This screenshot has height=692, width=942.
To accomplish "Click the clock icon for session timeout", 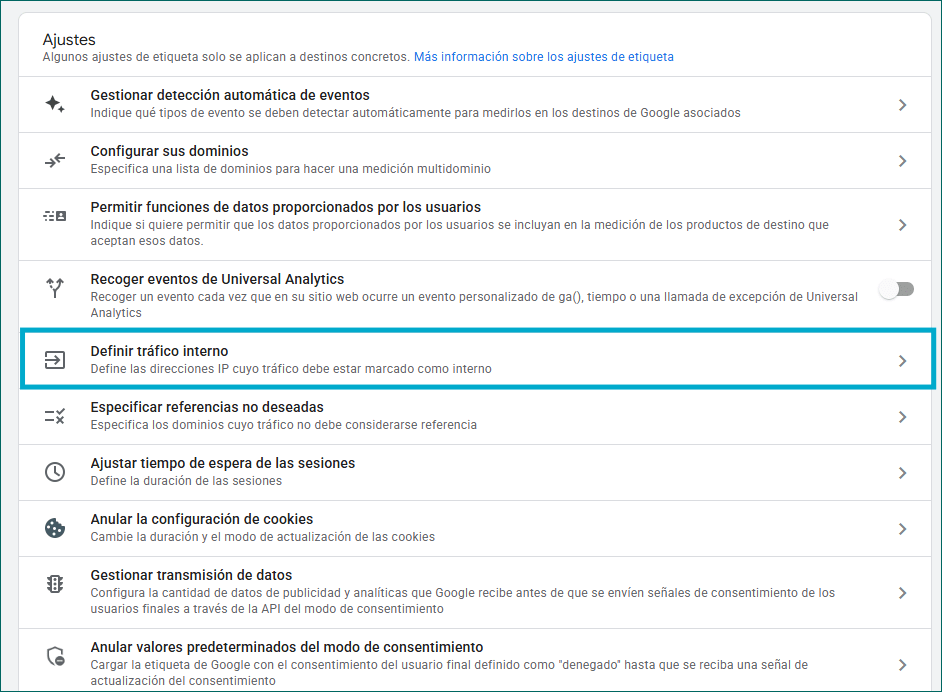I will (55, 472).
